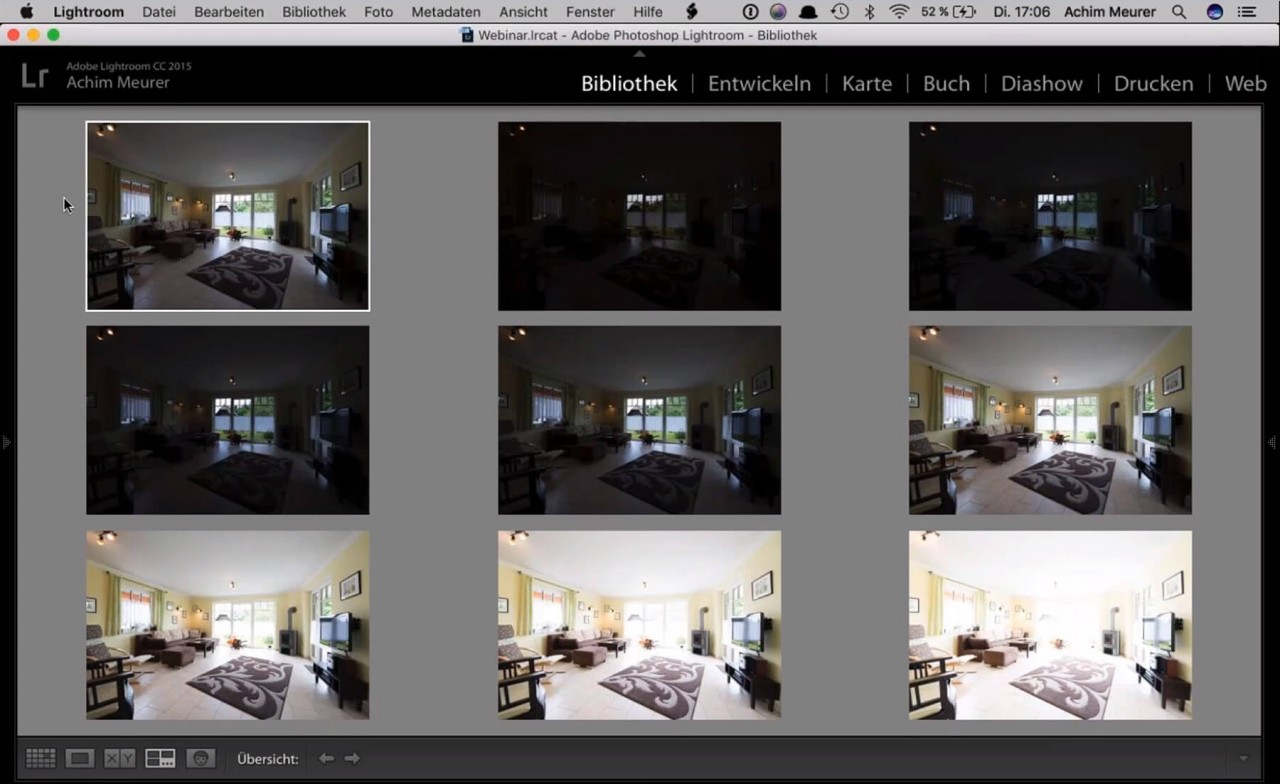Open the toolbar options dropdown chevron
This screenshot has height=784, width=1280.
point(1241,758)
